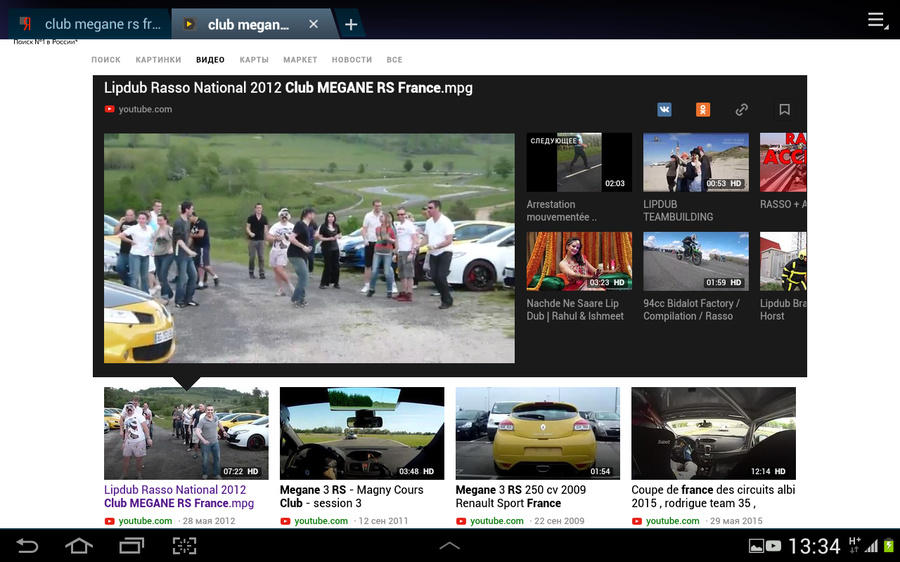Screen dimensions: 900x562
Task: Play the main Lipdub video
Action: [x=309, y=248]
